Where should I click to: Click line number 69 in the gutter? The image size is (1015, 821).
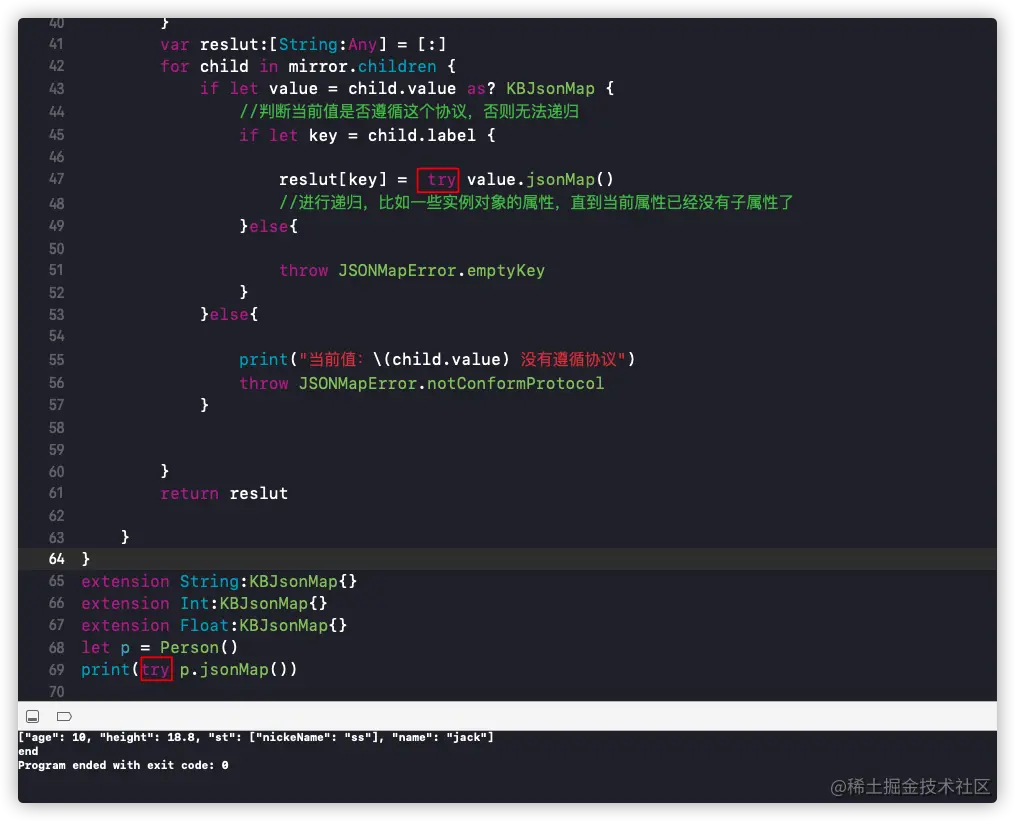click(56, 669)
